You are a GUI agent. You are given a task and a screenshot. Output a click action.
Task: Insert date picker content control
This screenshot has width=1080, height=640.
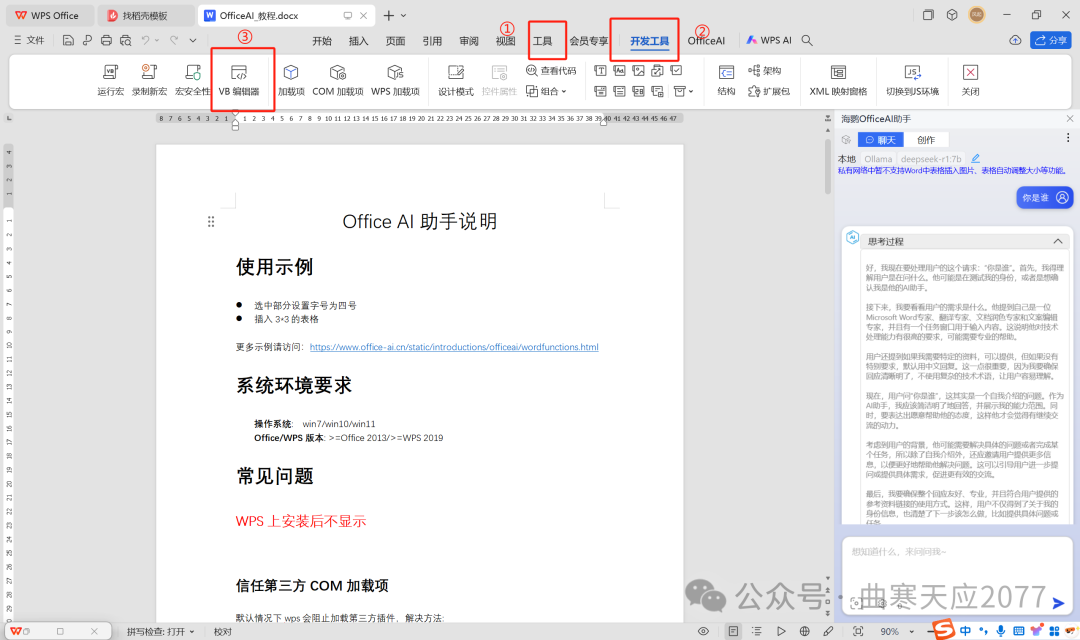(x=638, y=91)
